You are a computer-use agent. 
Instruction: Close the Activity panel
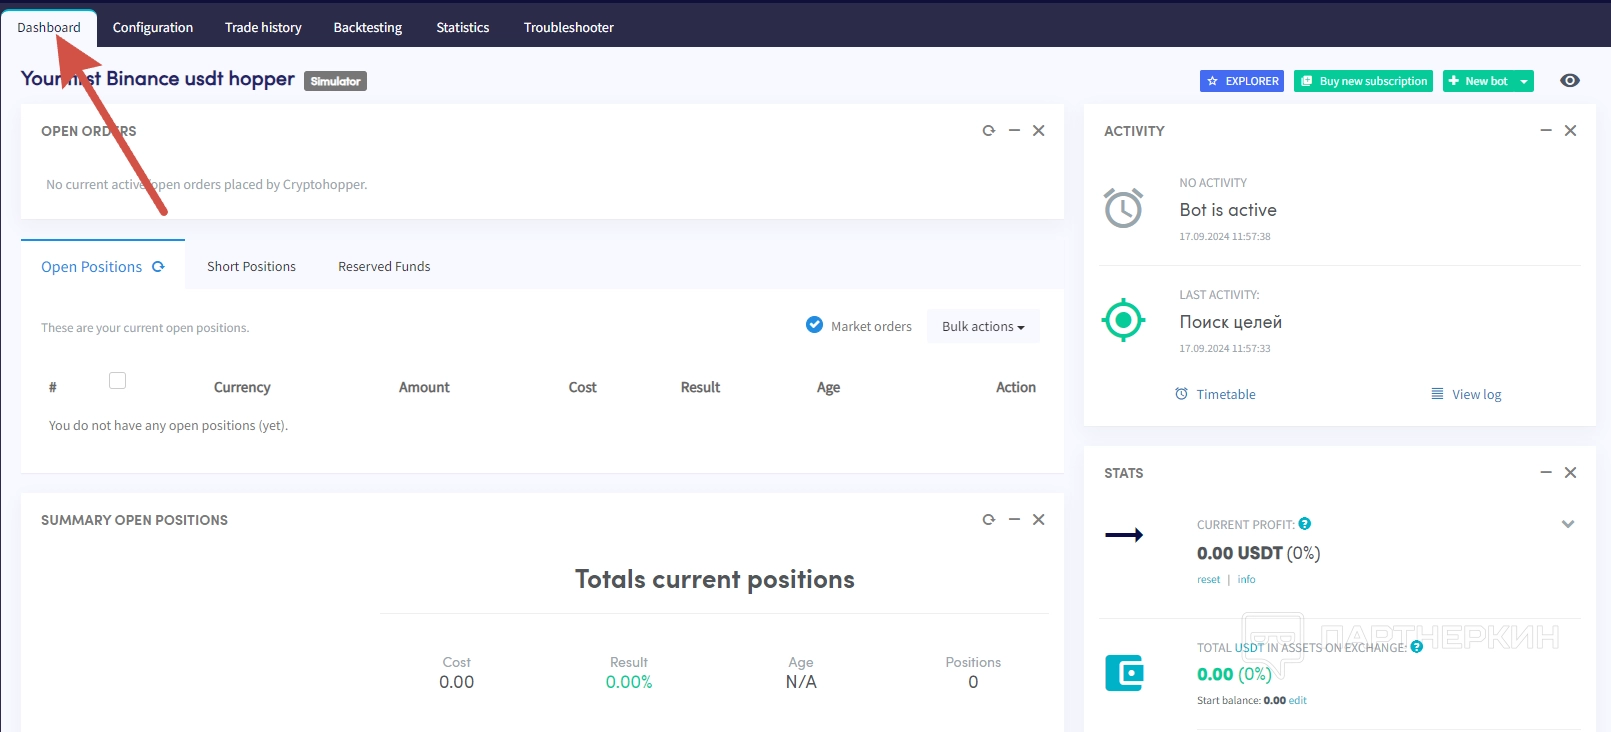tap(1571, 131)
